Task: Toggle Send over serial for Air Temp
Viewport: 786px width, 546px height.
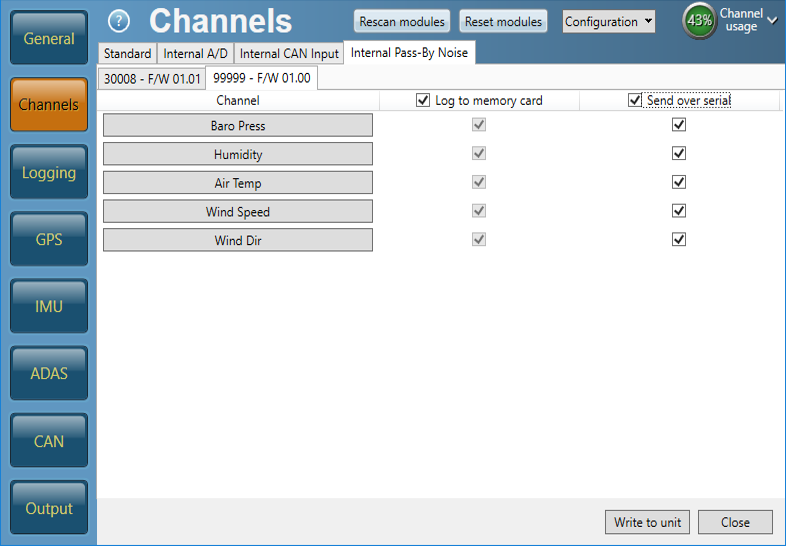Action: pos(679,182)
